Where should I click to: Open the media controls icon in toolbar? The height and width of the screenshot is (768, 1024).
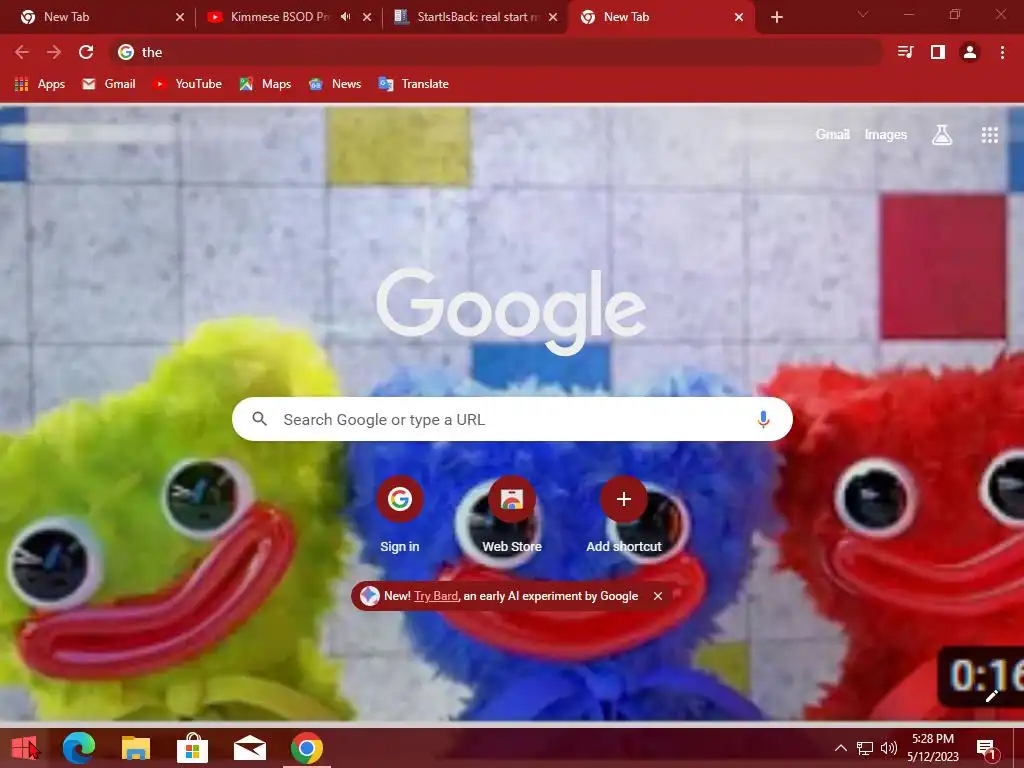(905, 52)
